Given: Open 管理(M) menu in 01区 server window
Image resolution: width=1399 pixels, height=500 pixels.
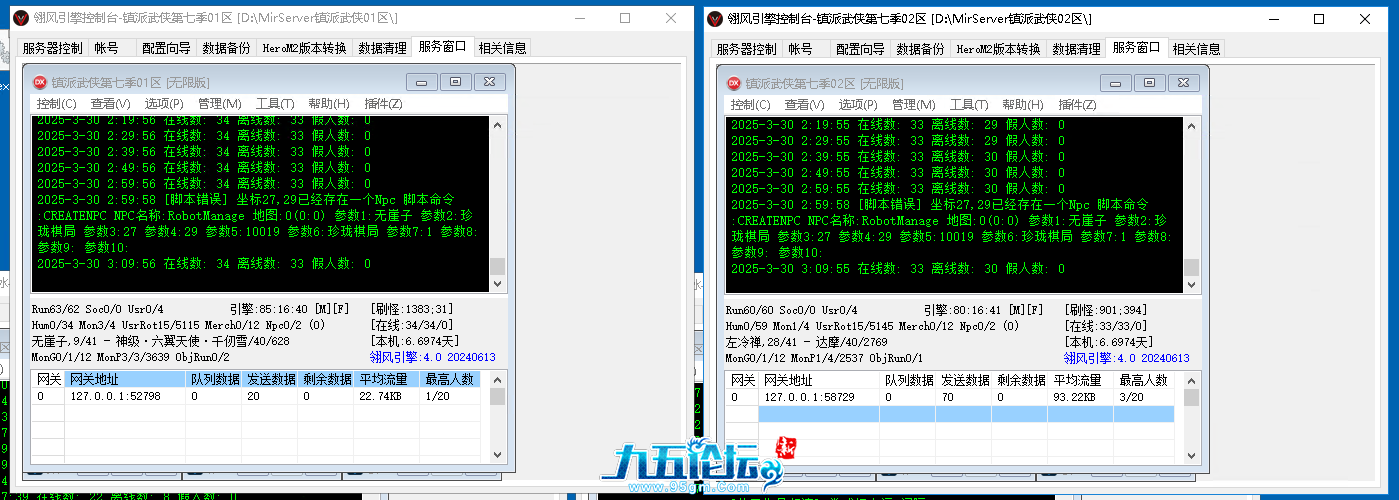Looking at the screenshot, I should pyautogui.click(x=219, y=103).
